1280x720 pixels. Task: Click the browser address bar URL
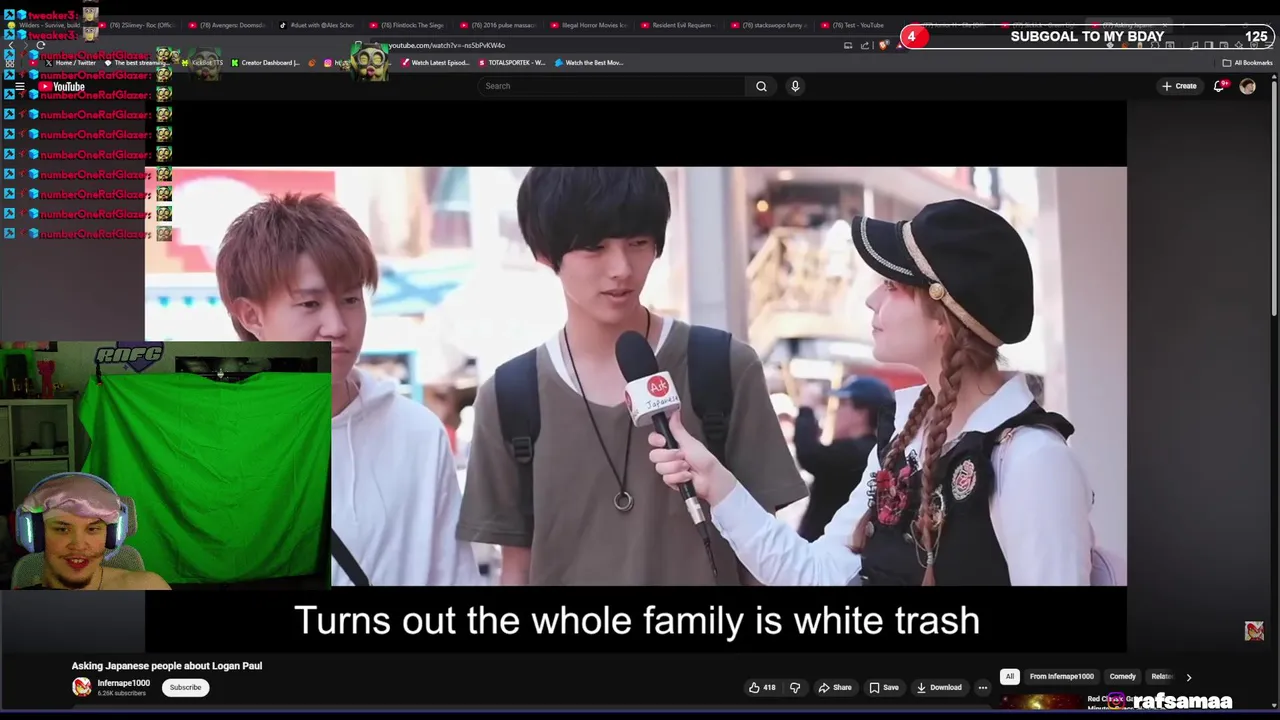(x=446, y=45)
